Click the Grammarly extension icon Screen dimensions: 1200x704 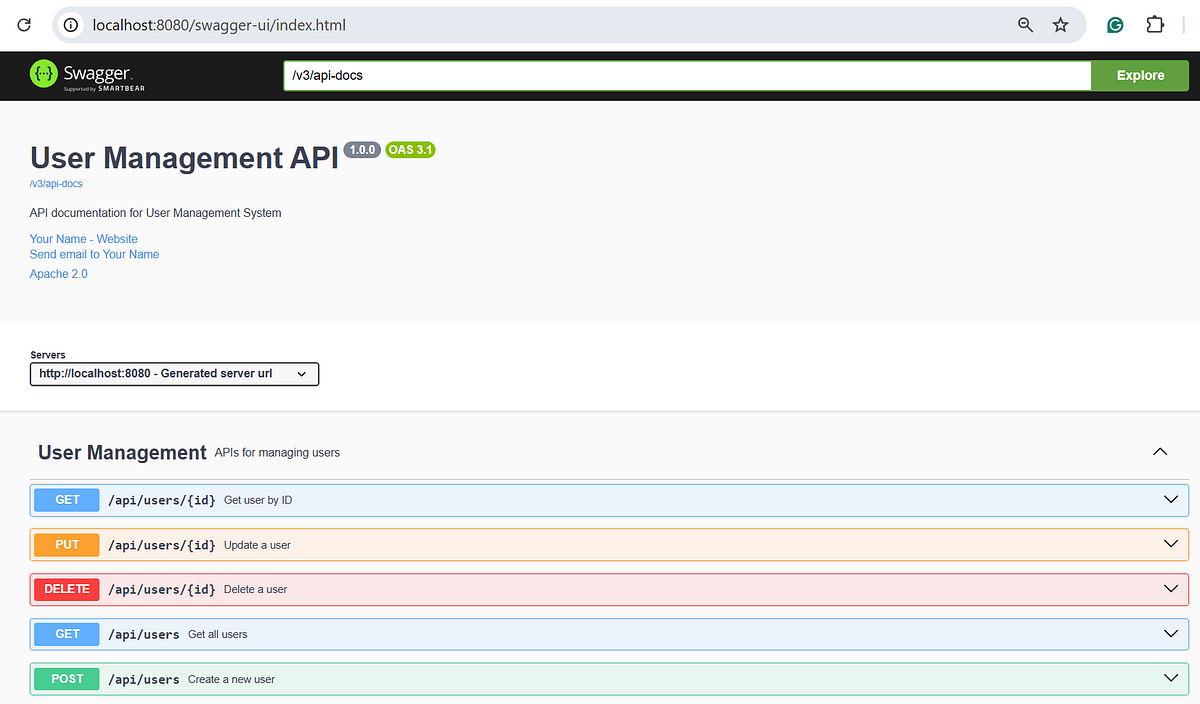click(1114, 24)
